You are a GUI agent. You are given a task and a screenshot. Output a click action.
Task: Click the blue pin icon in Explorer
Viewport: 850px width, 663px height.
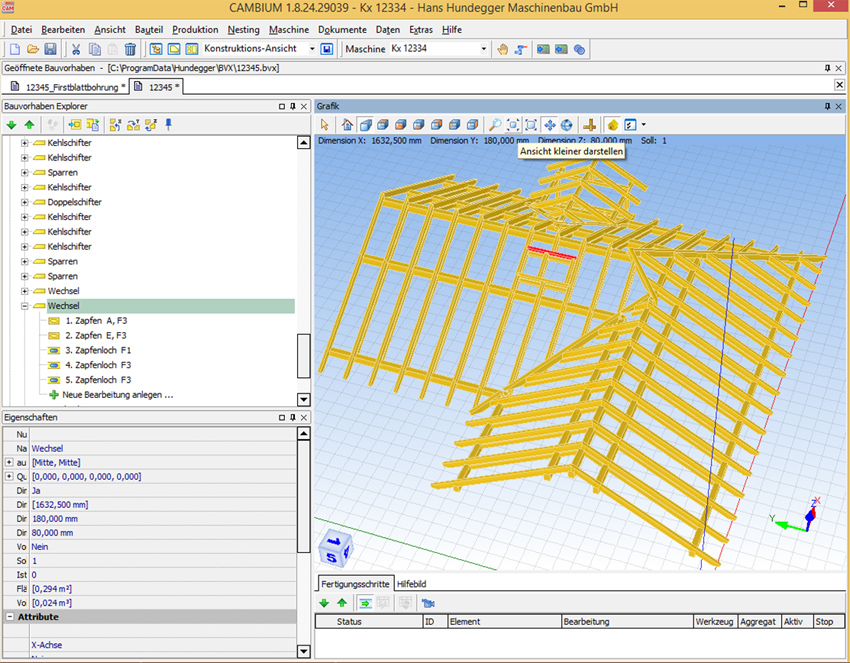(169, 125)
